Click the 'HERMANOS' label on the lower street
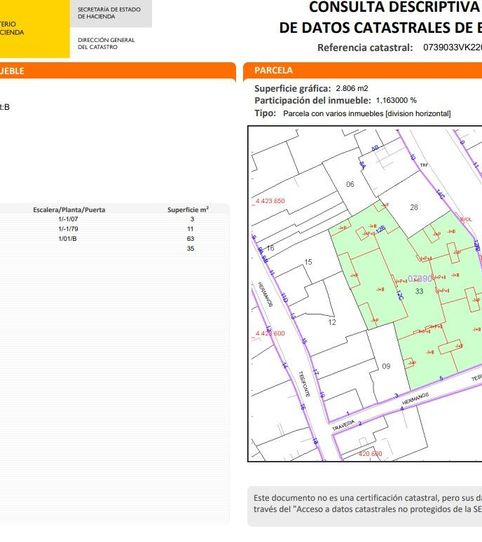482x542 pixels. coord(415,399)
